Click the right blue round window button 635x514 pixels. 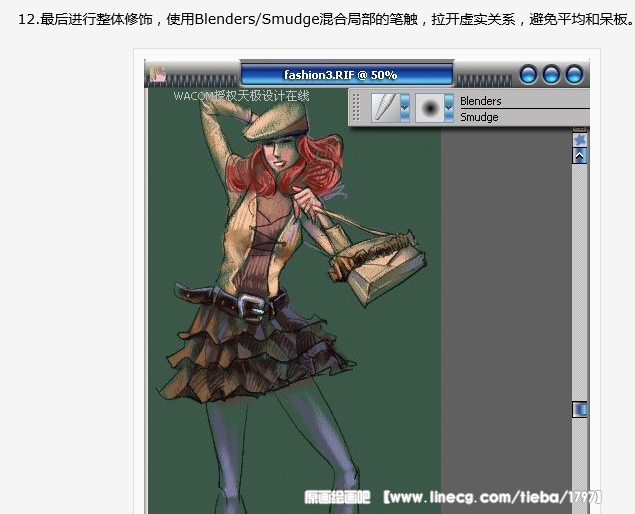pyautogui.click(x=574, y=75)
